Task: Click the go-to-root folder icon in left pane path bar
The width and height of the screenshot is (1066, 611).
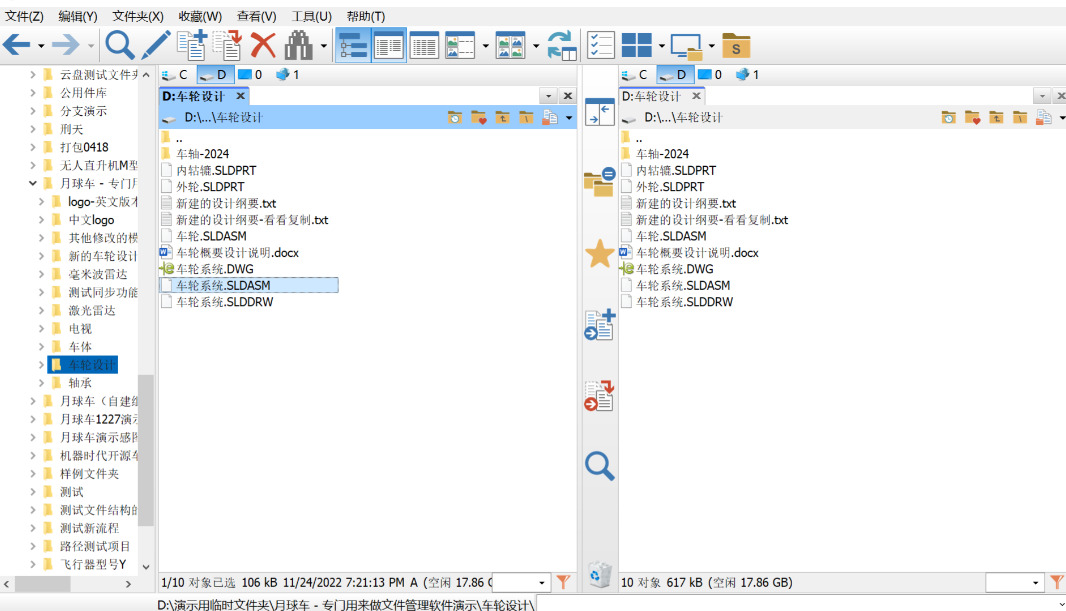Action: [526, 118]
